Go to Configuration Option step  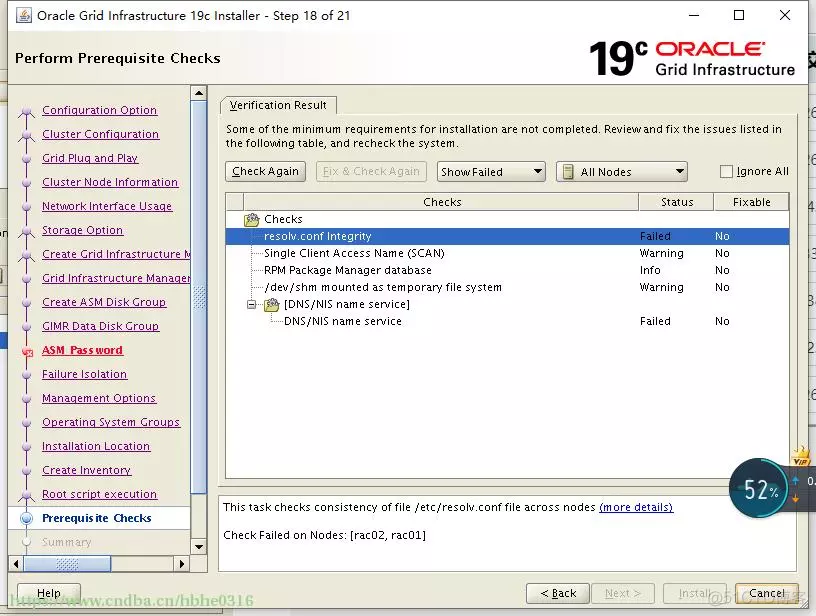tap(99, 110)
